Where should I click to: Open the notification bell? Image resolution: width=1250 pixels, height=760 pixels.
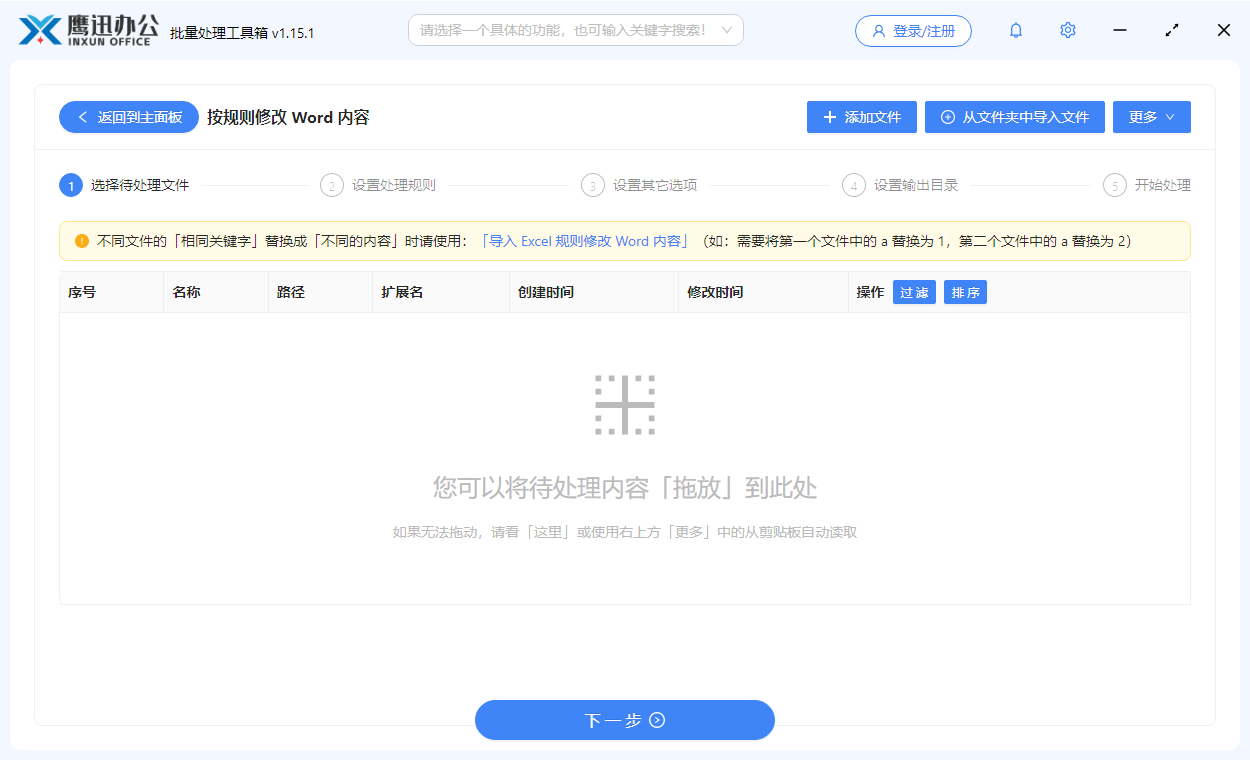click(x=1016, y=30)
